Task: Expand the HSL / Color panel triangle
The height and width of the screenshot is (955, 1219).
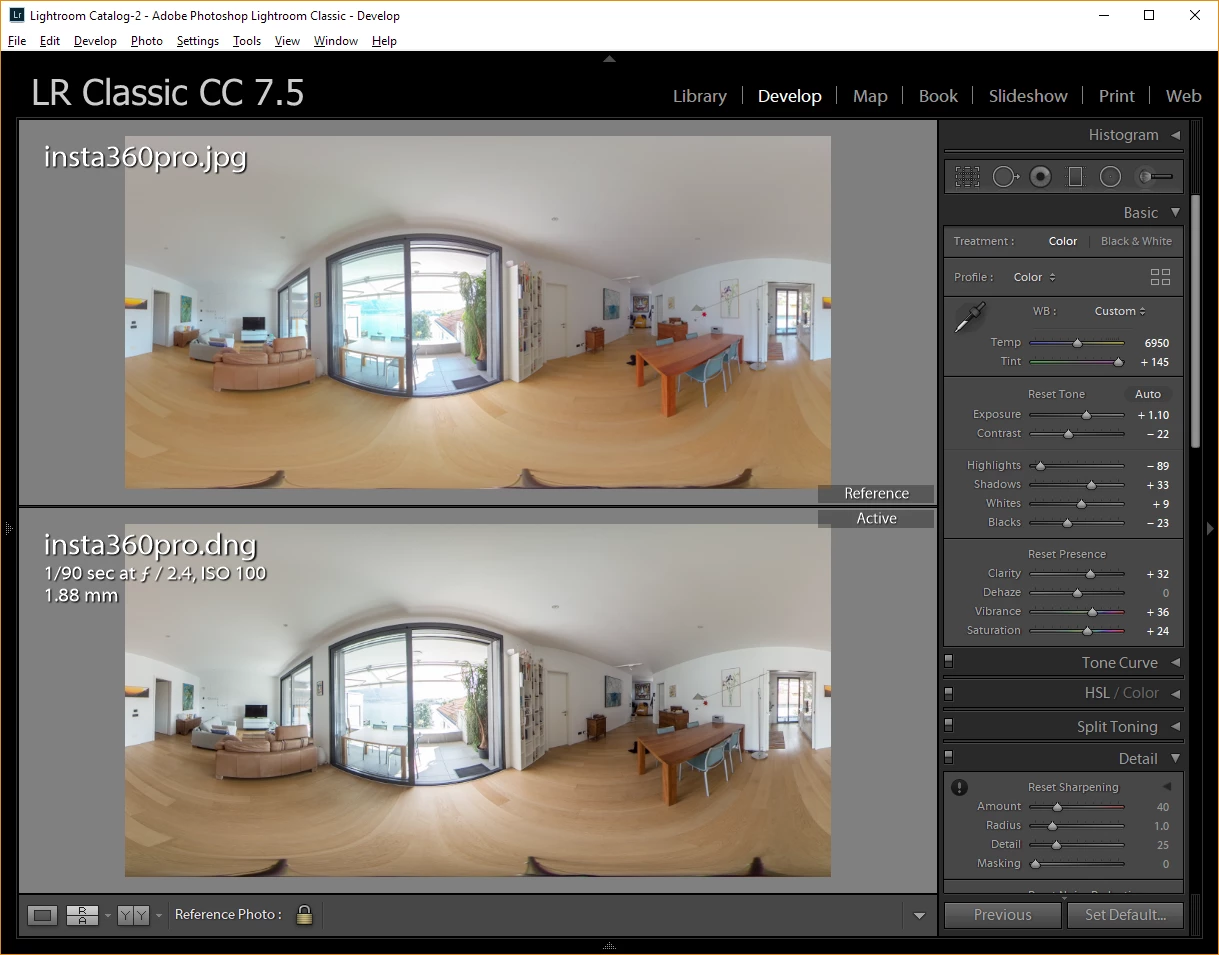Action: click(1175, 694)
